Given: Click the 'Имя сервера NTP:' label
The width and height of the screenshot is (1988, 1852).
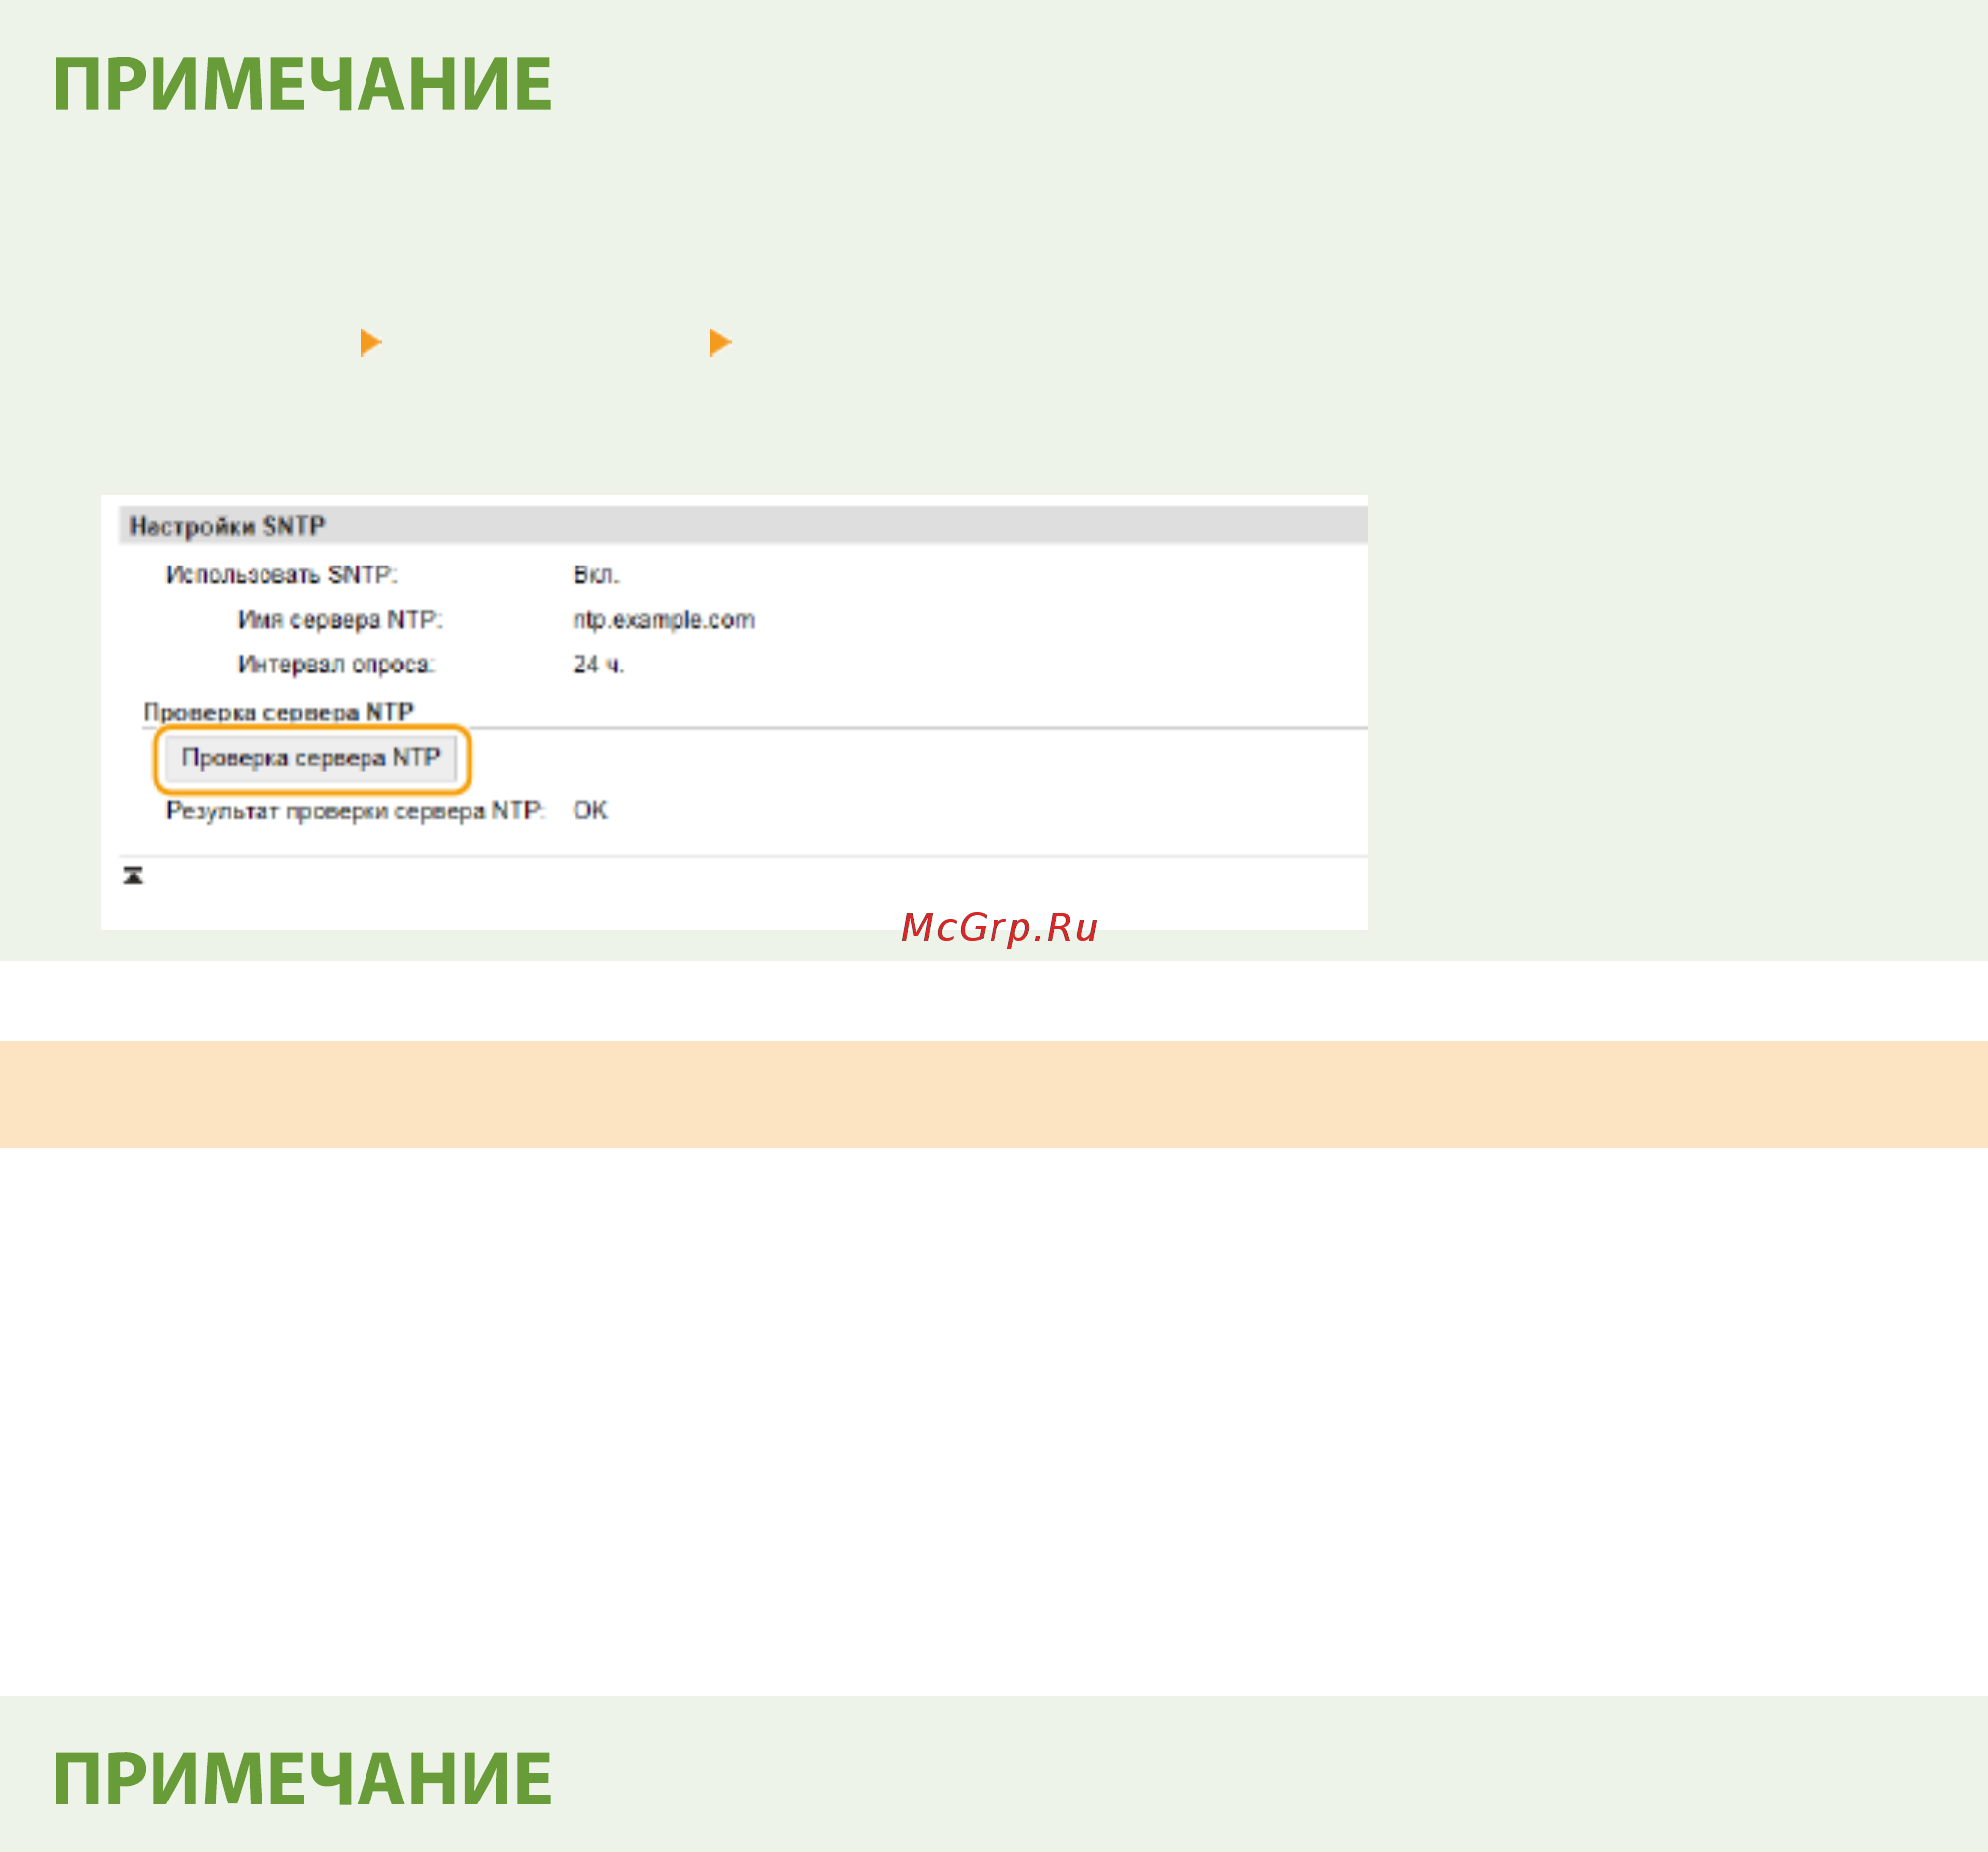Looking at the screenshot, I should click(x=340, y=620).
